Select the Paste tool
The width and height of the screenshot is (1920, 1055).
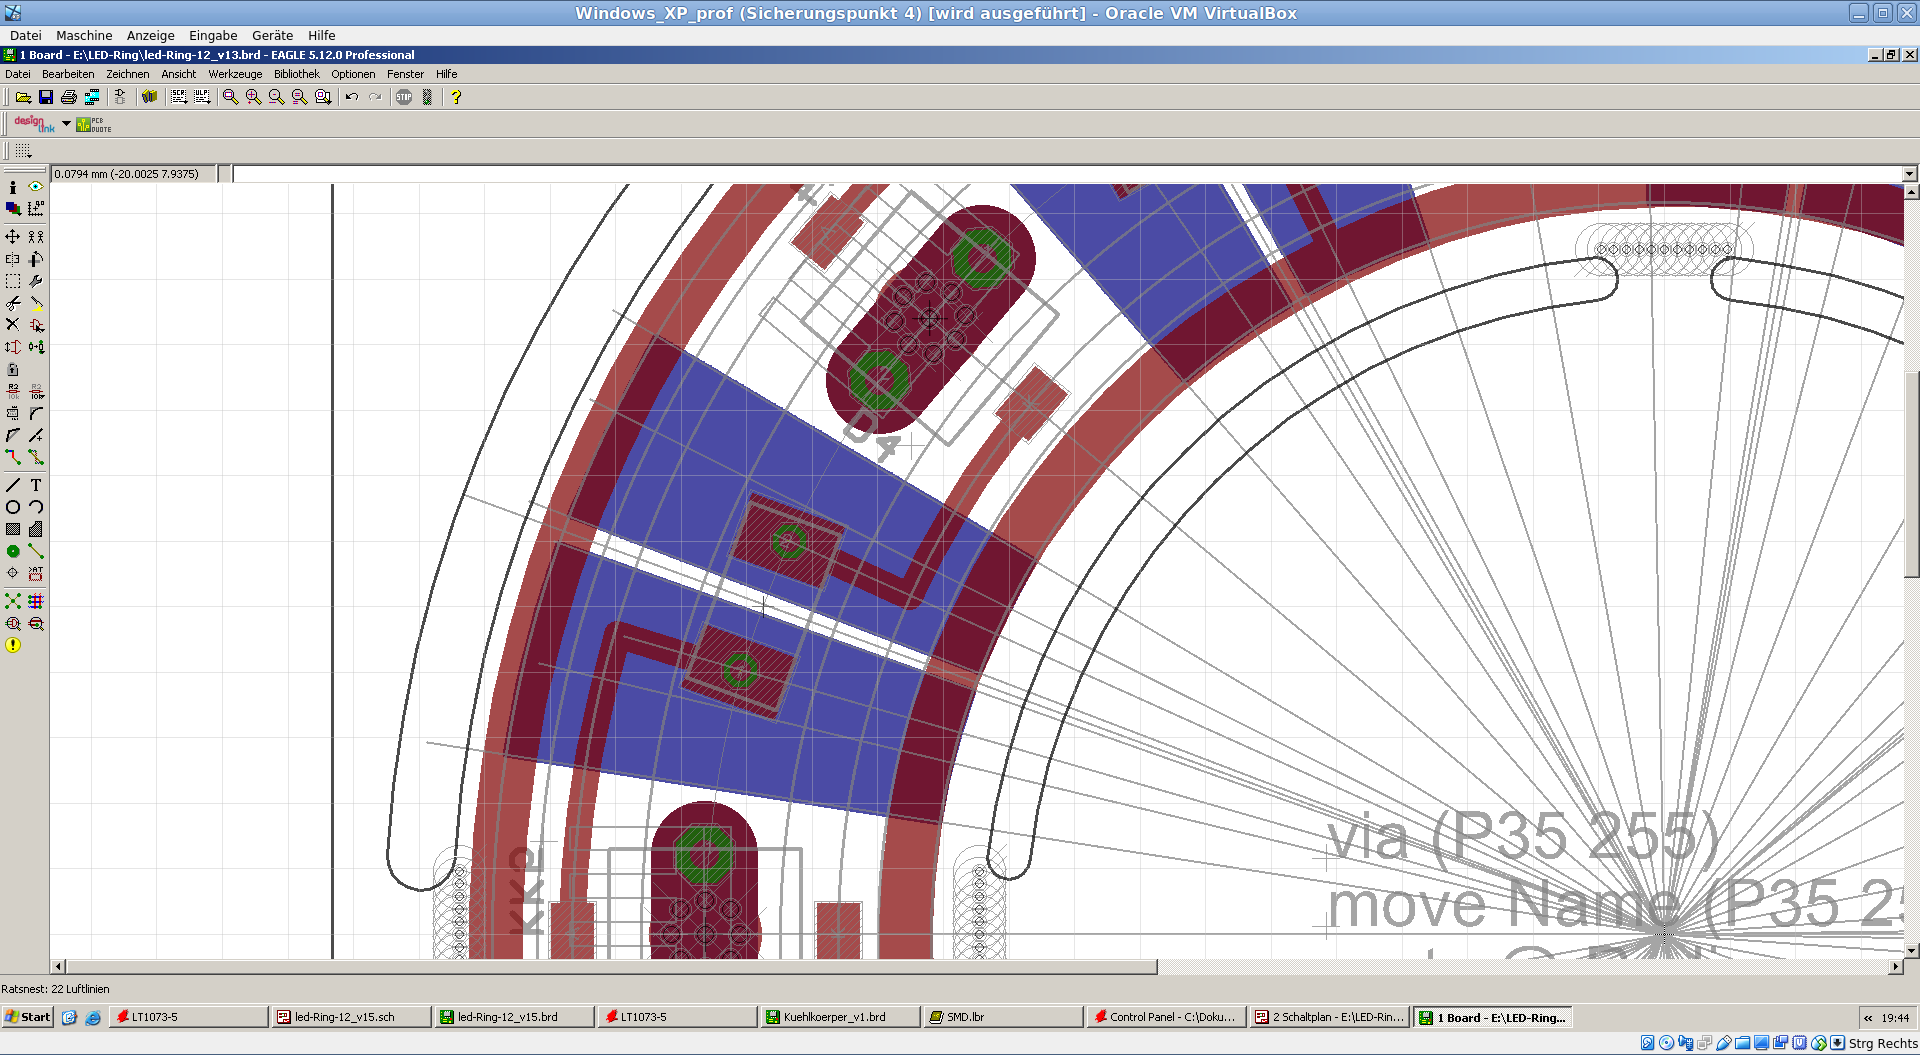click(x=36, y=303)
